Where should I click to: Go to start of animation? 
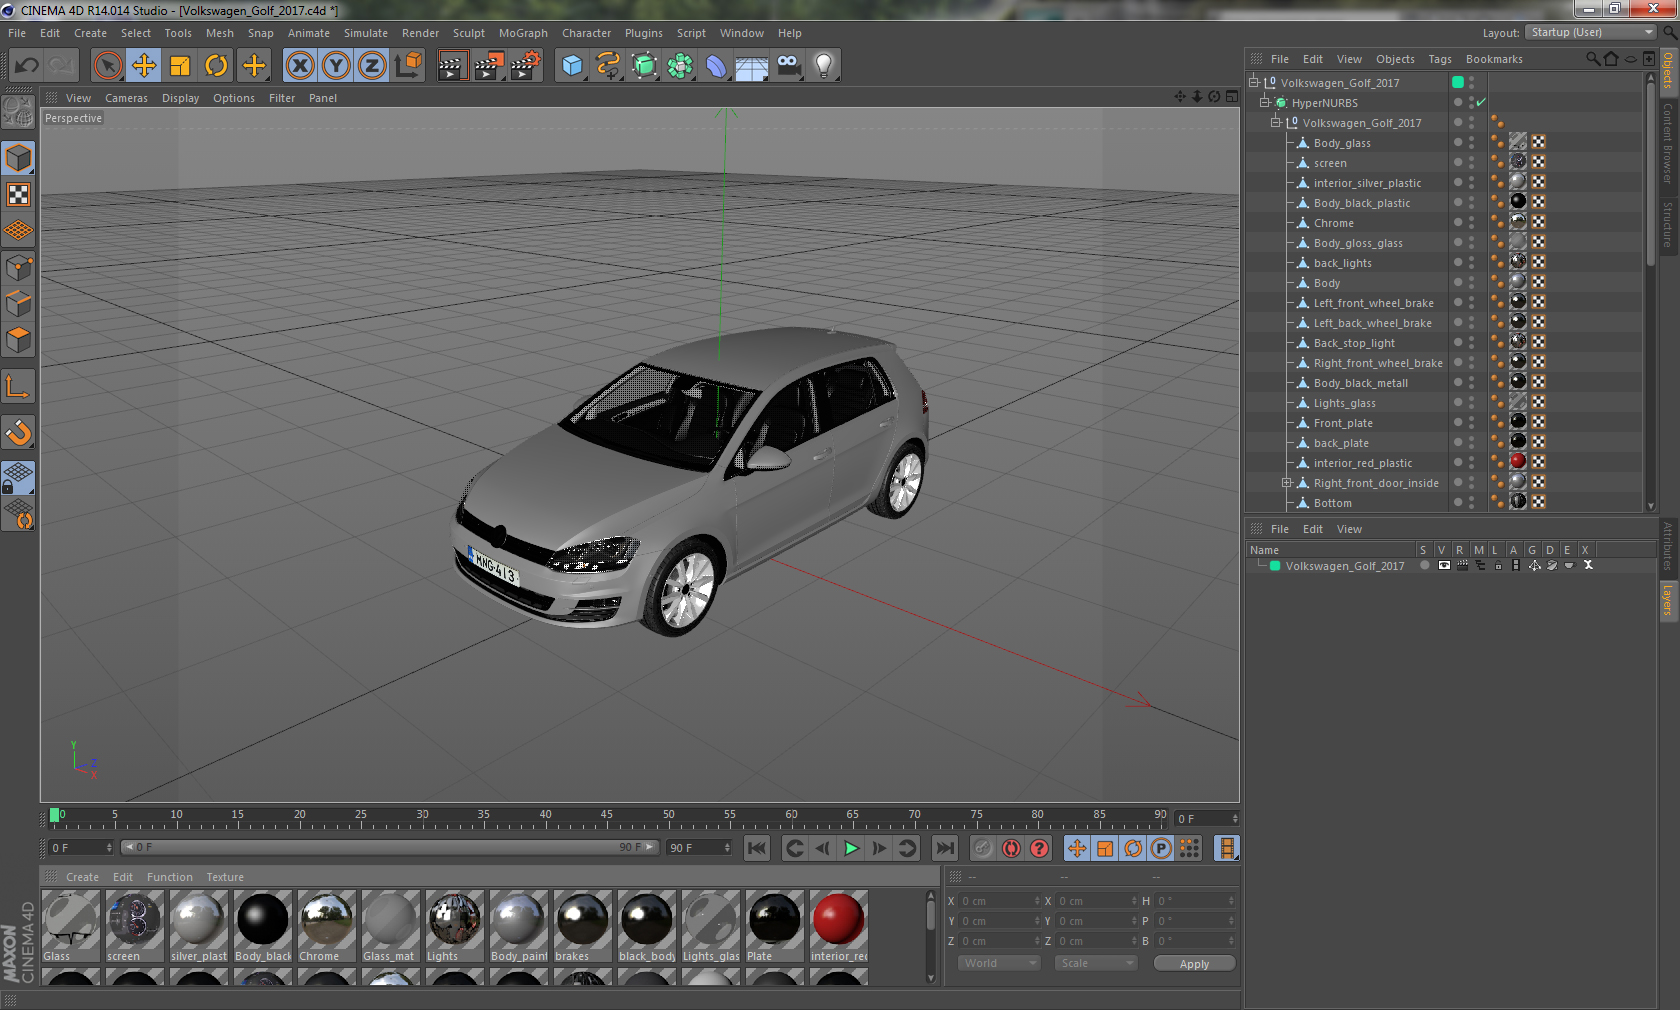pos(757,848)
